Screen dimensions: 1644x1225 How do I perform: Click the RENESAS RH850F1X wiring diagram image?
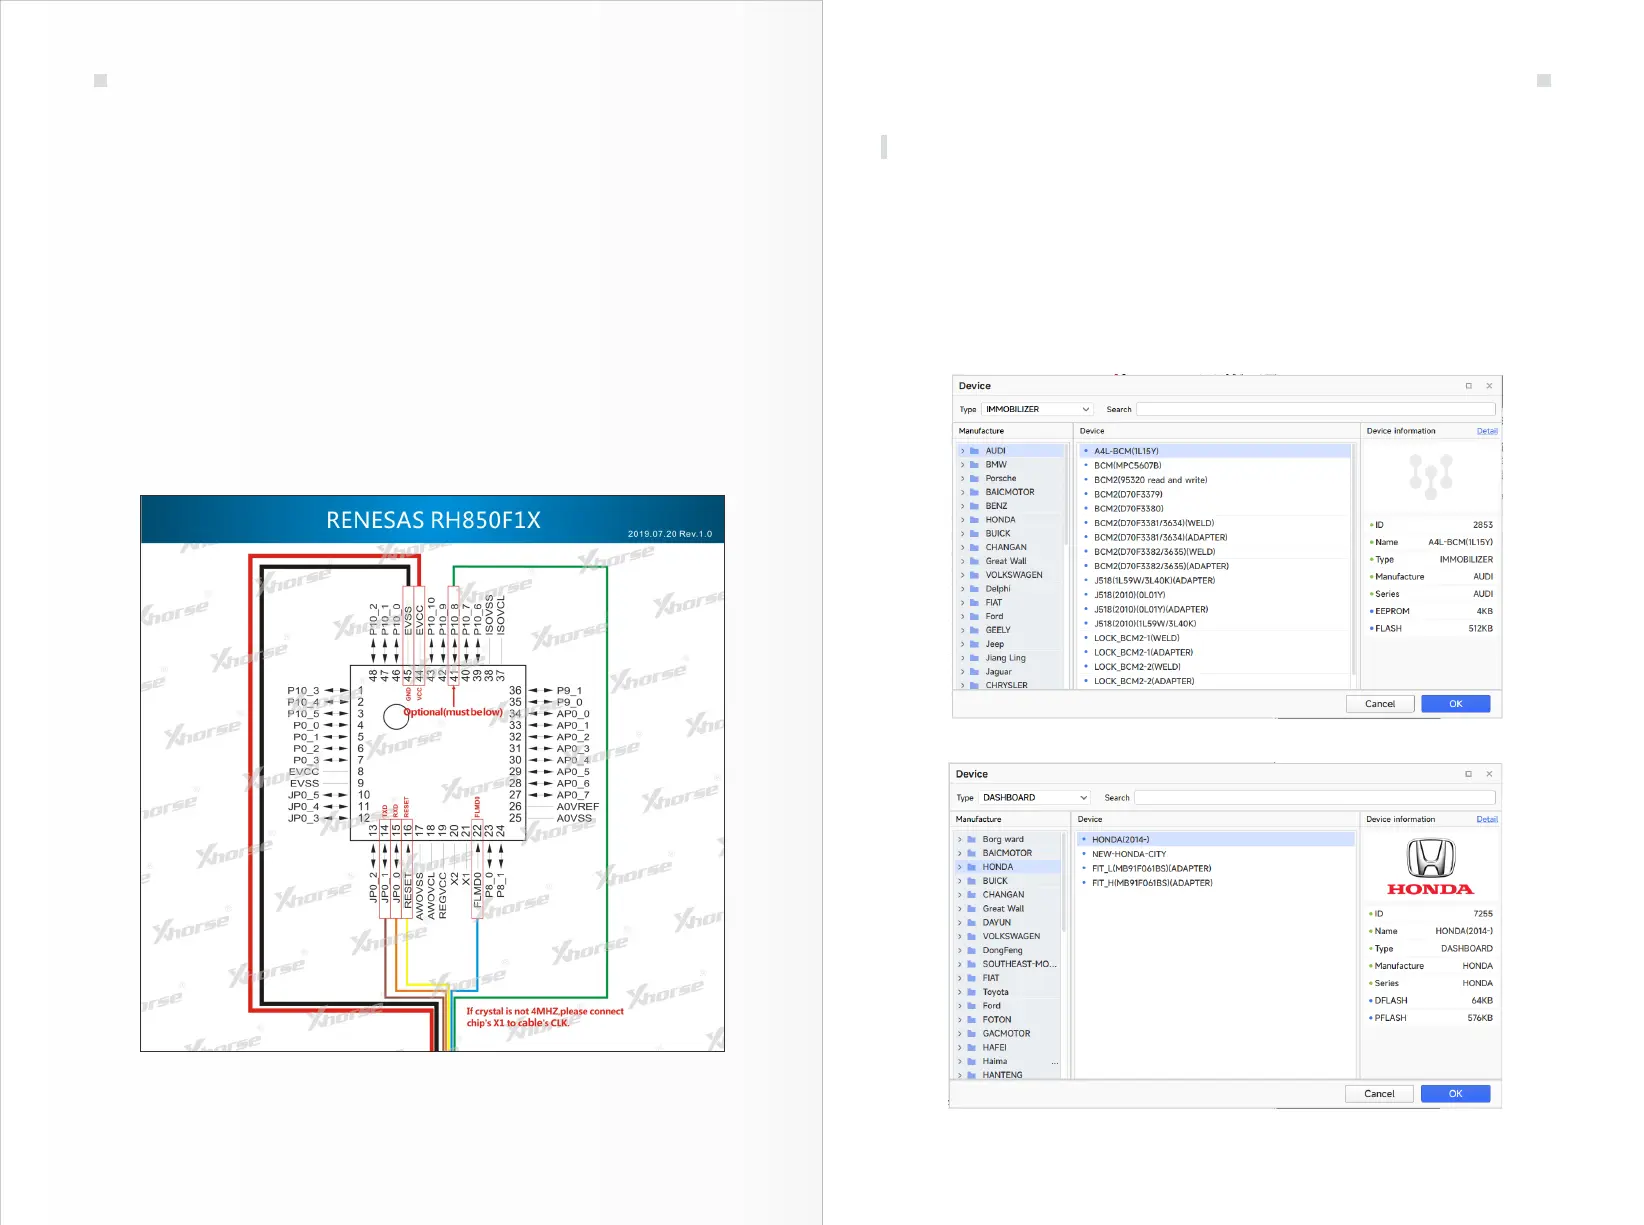pyautogui.click(x=432, y=773)
